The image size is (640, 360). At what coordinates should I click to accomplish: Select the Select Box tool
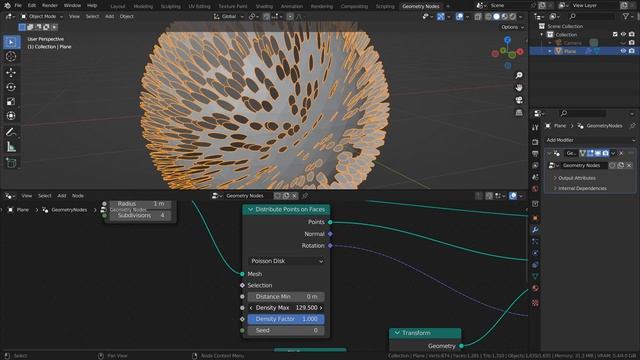[11, 42]
